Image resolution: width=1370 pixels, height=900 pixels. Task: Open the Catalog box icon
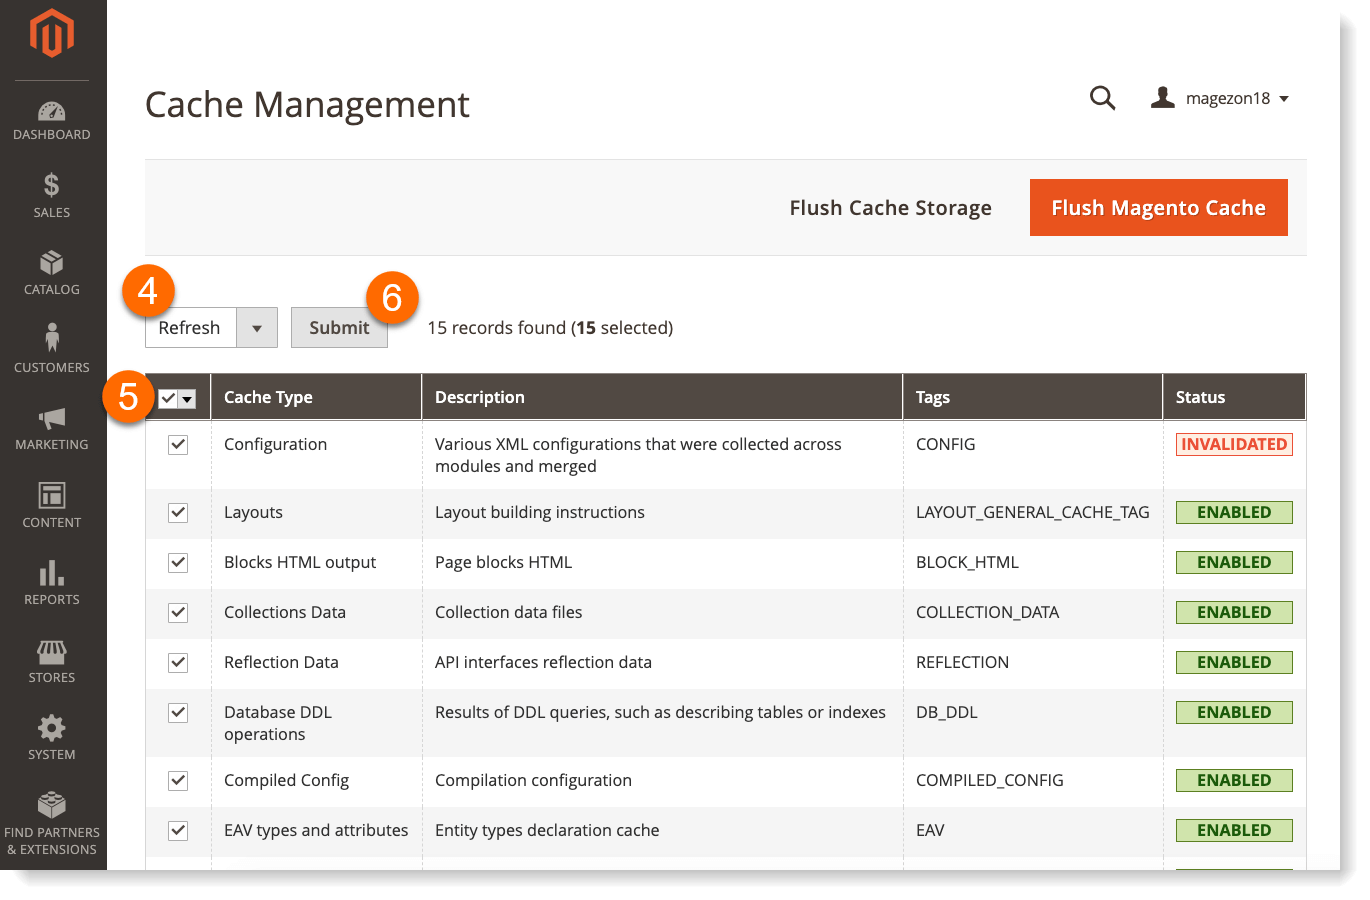click(52, 263)
